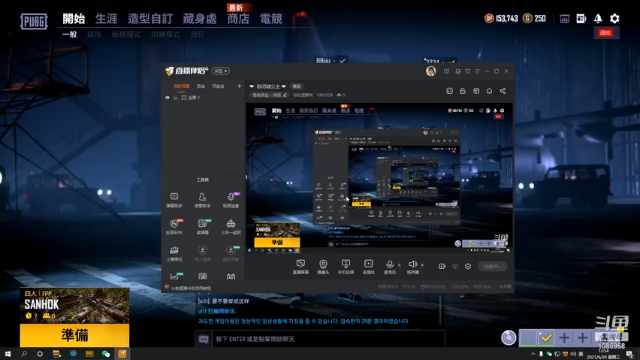Expand the microphone options arrow
The height and width of the screenshot is (360, 640).
399,265
